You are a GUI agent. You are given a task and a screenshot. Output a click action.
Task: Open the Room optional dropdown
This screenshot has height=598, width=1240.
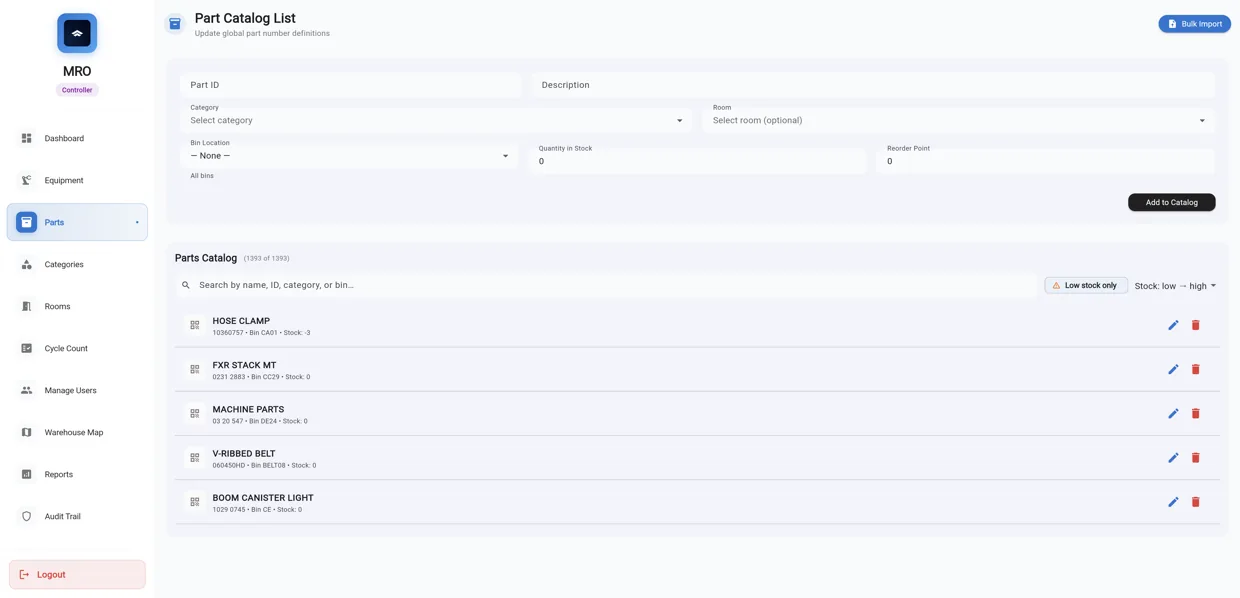959,118
